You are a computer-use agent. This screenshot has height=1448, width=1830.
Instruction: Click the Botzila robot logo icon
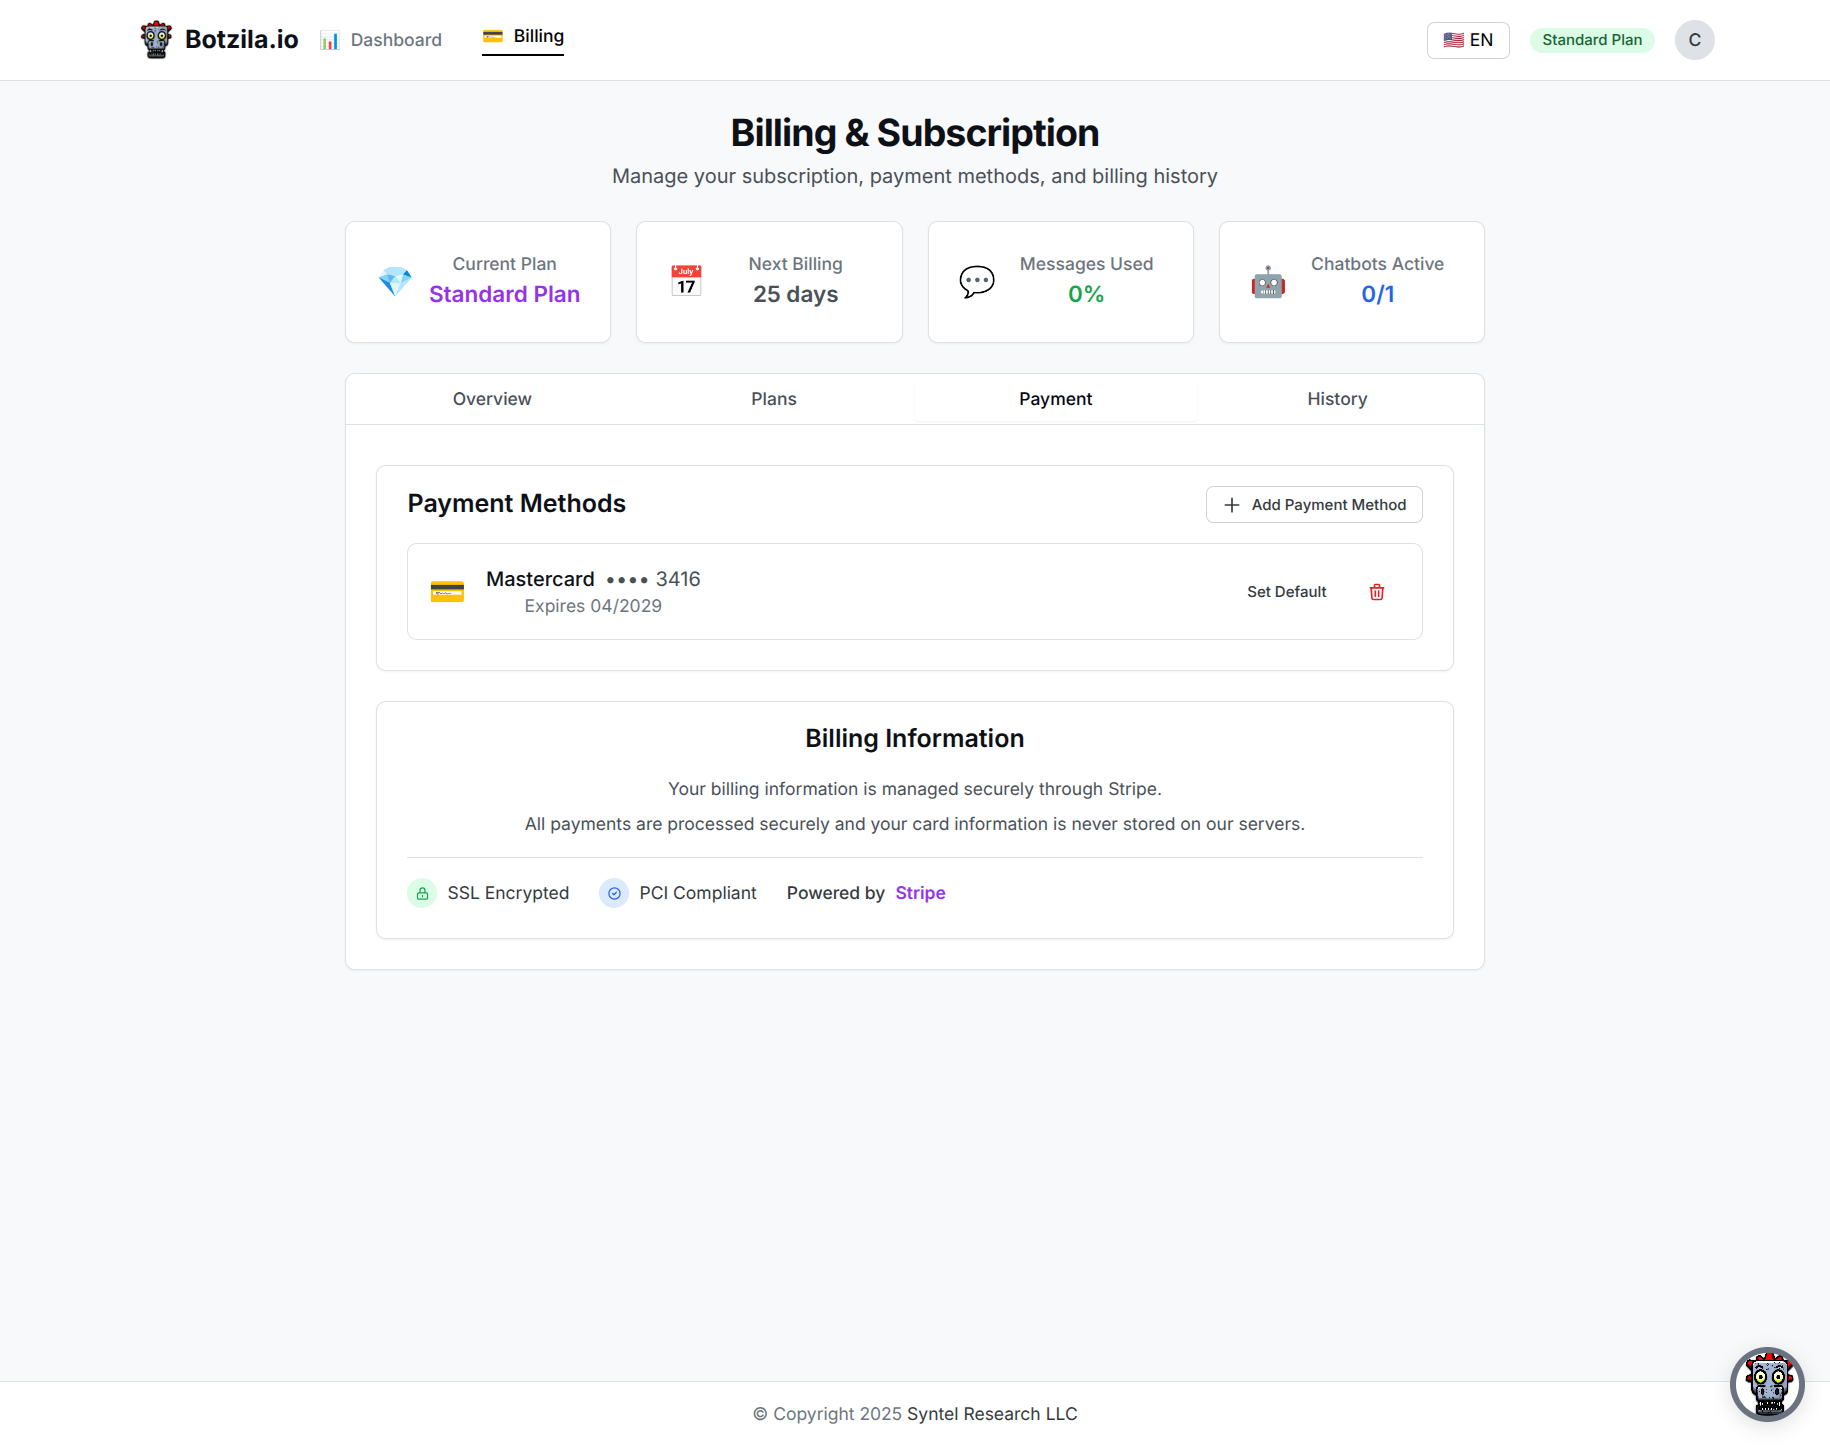156,40
